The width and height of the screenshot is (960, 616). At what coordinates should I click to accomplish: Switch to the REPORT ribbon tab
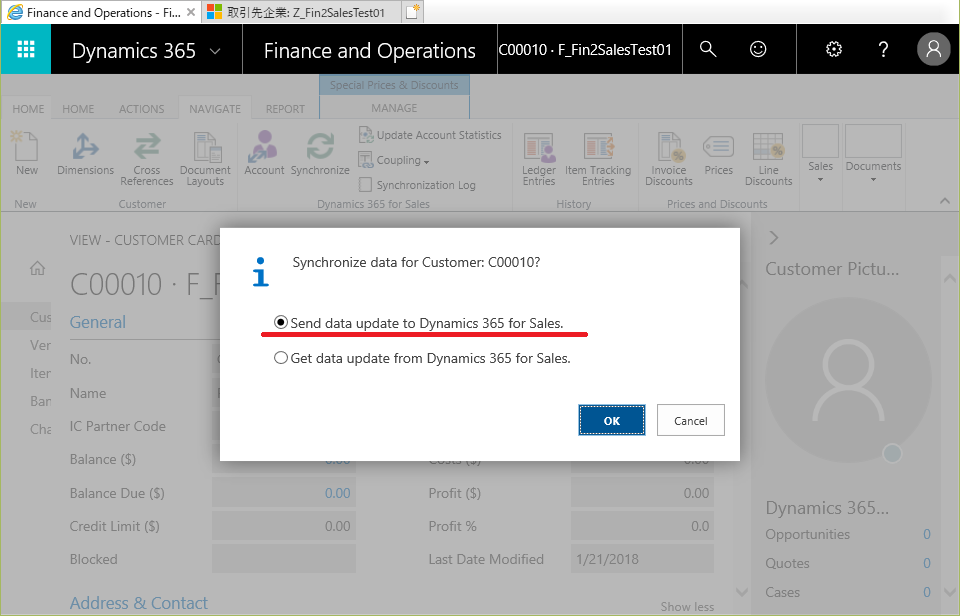tap(285, 109)
